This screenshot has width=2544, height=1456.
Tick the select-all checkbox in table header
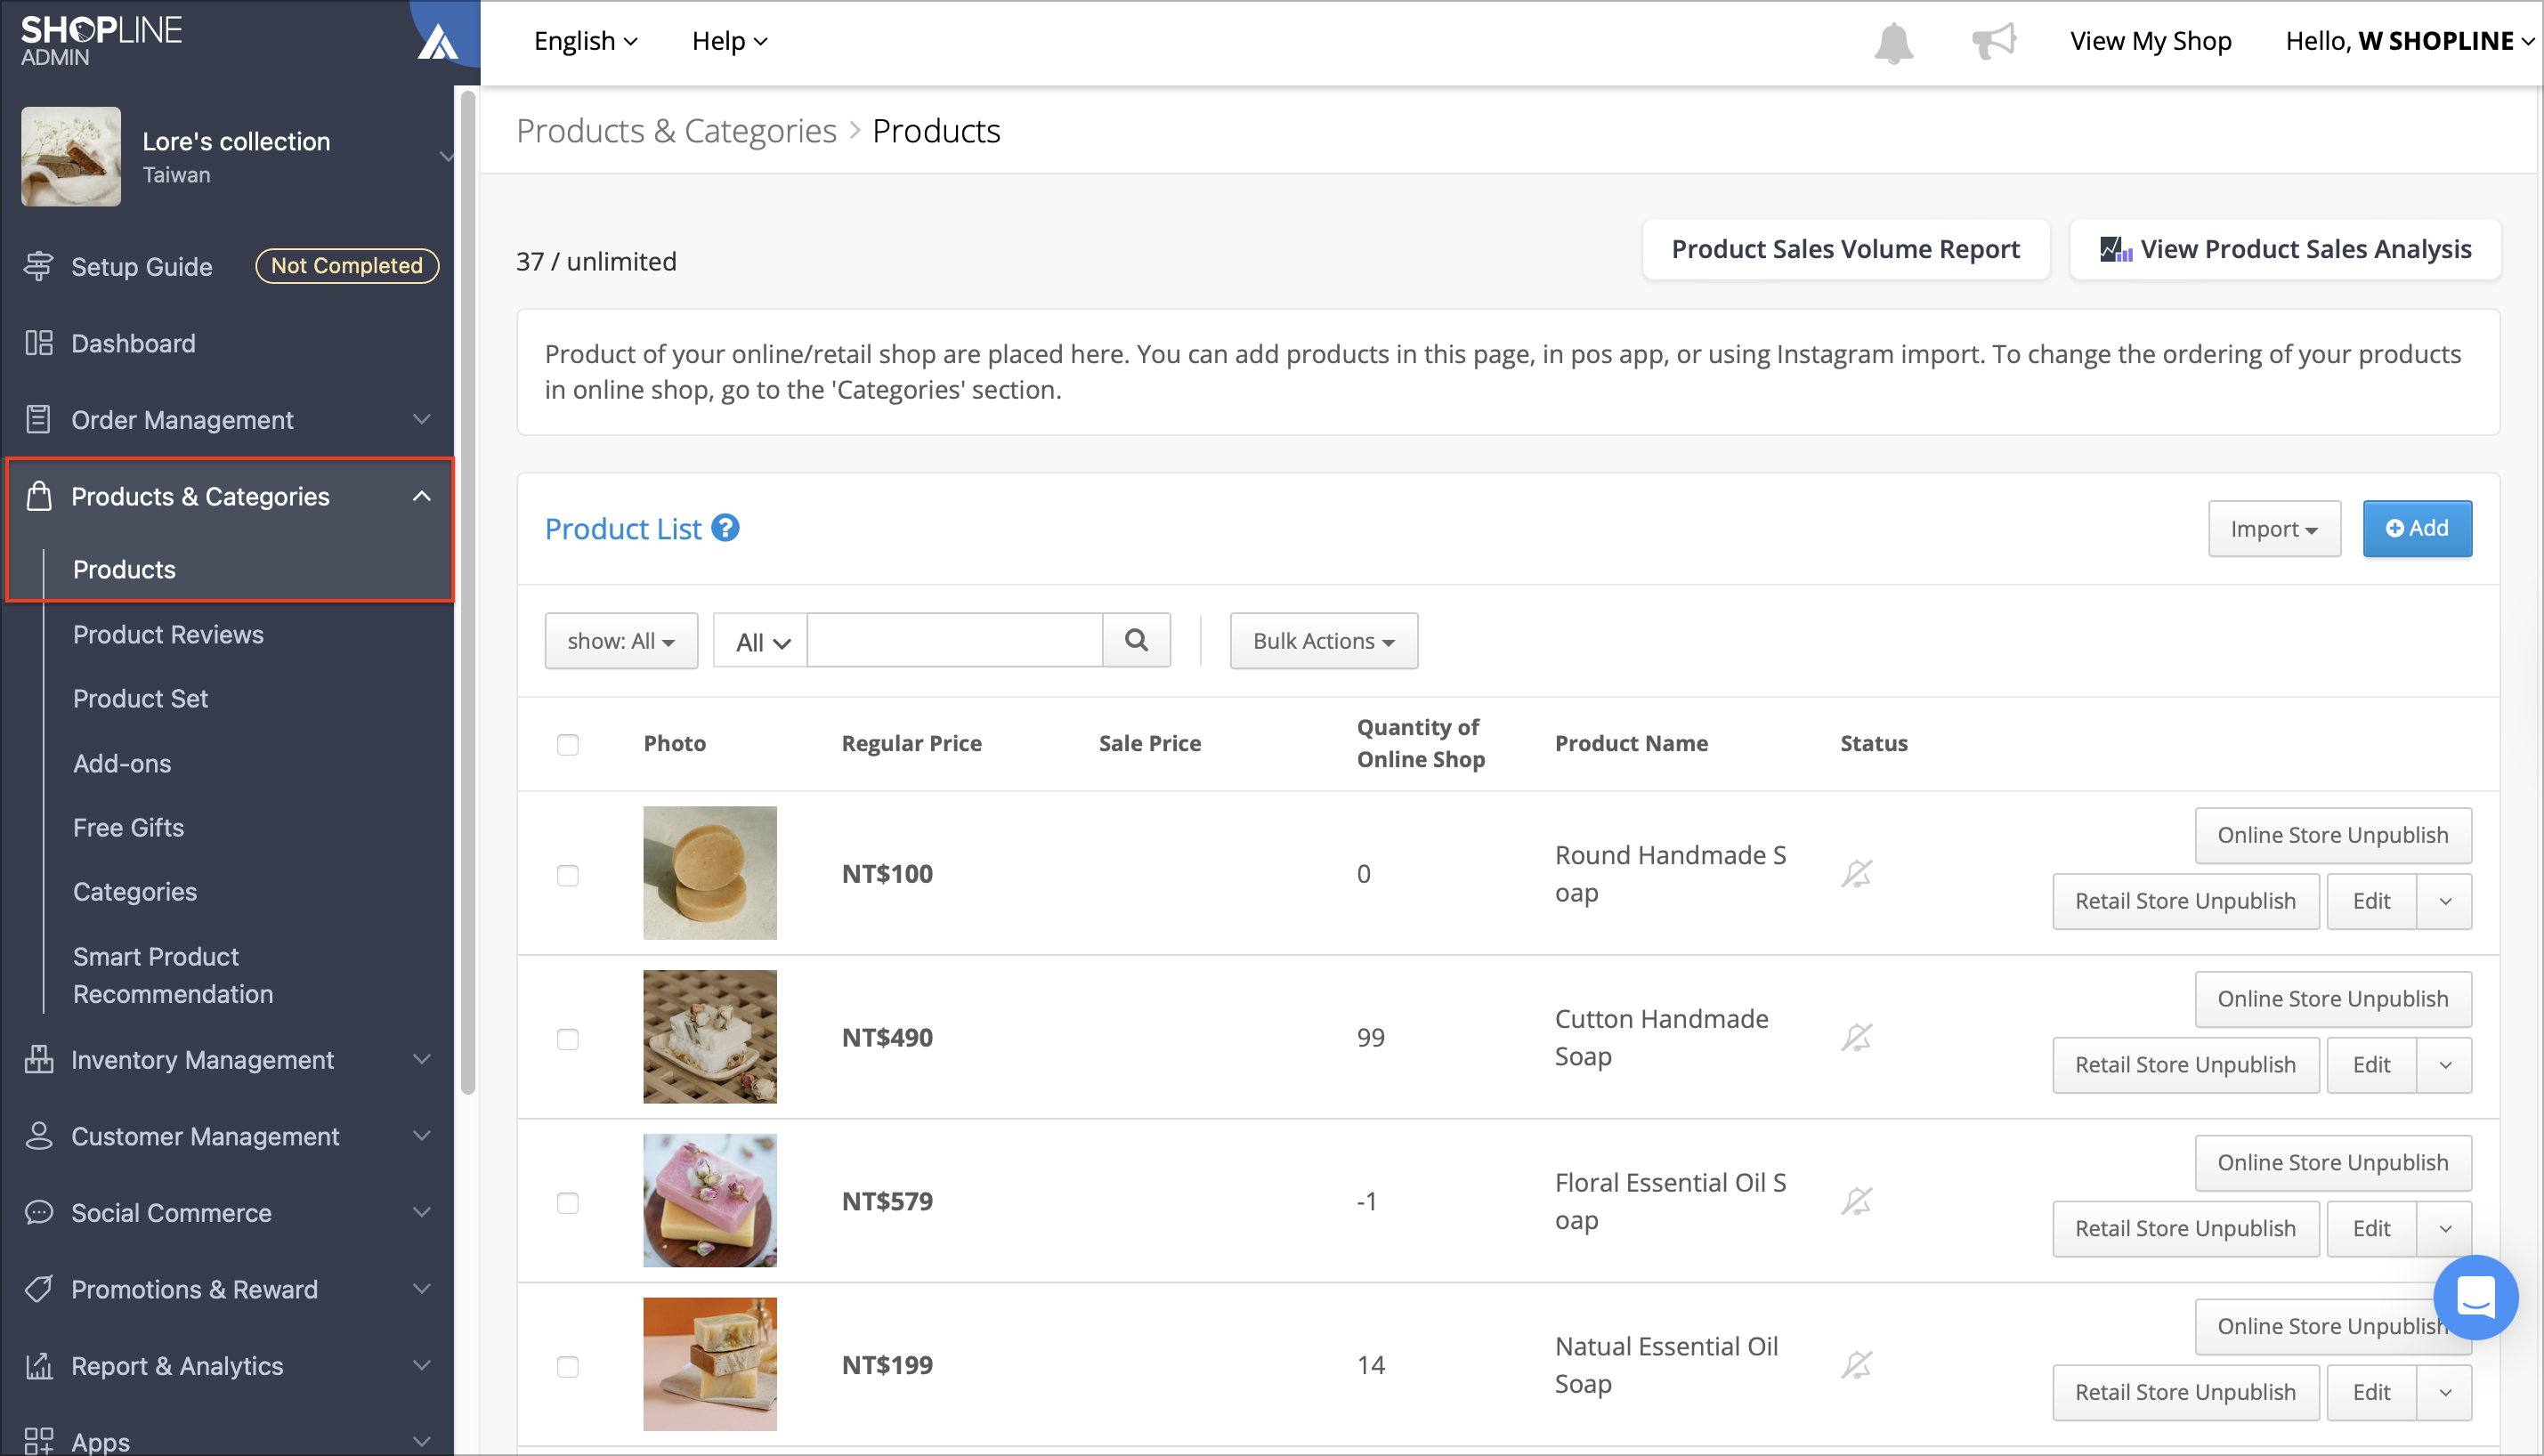[567, 744]
